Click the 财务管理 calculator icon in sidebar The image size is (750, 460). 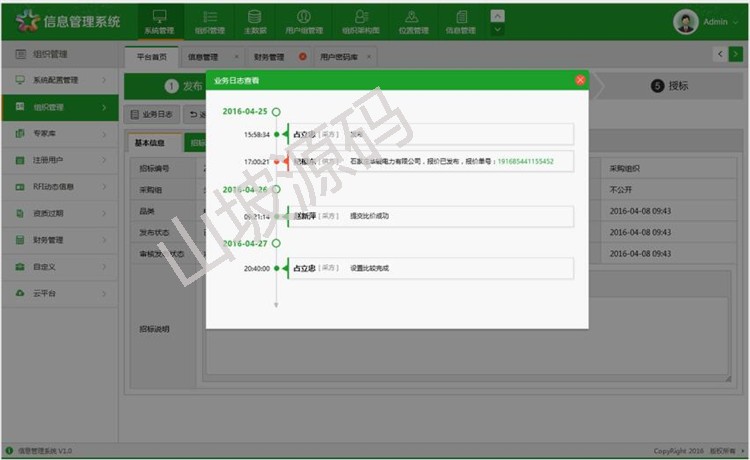click(20, 240)
